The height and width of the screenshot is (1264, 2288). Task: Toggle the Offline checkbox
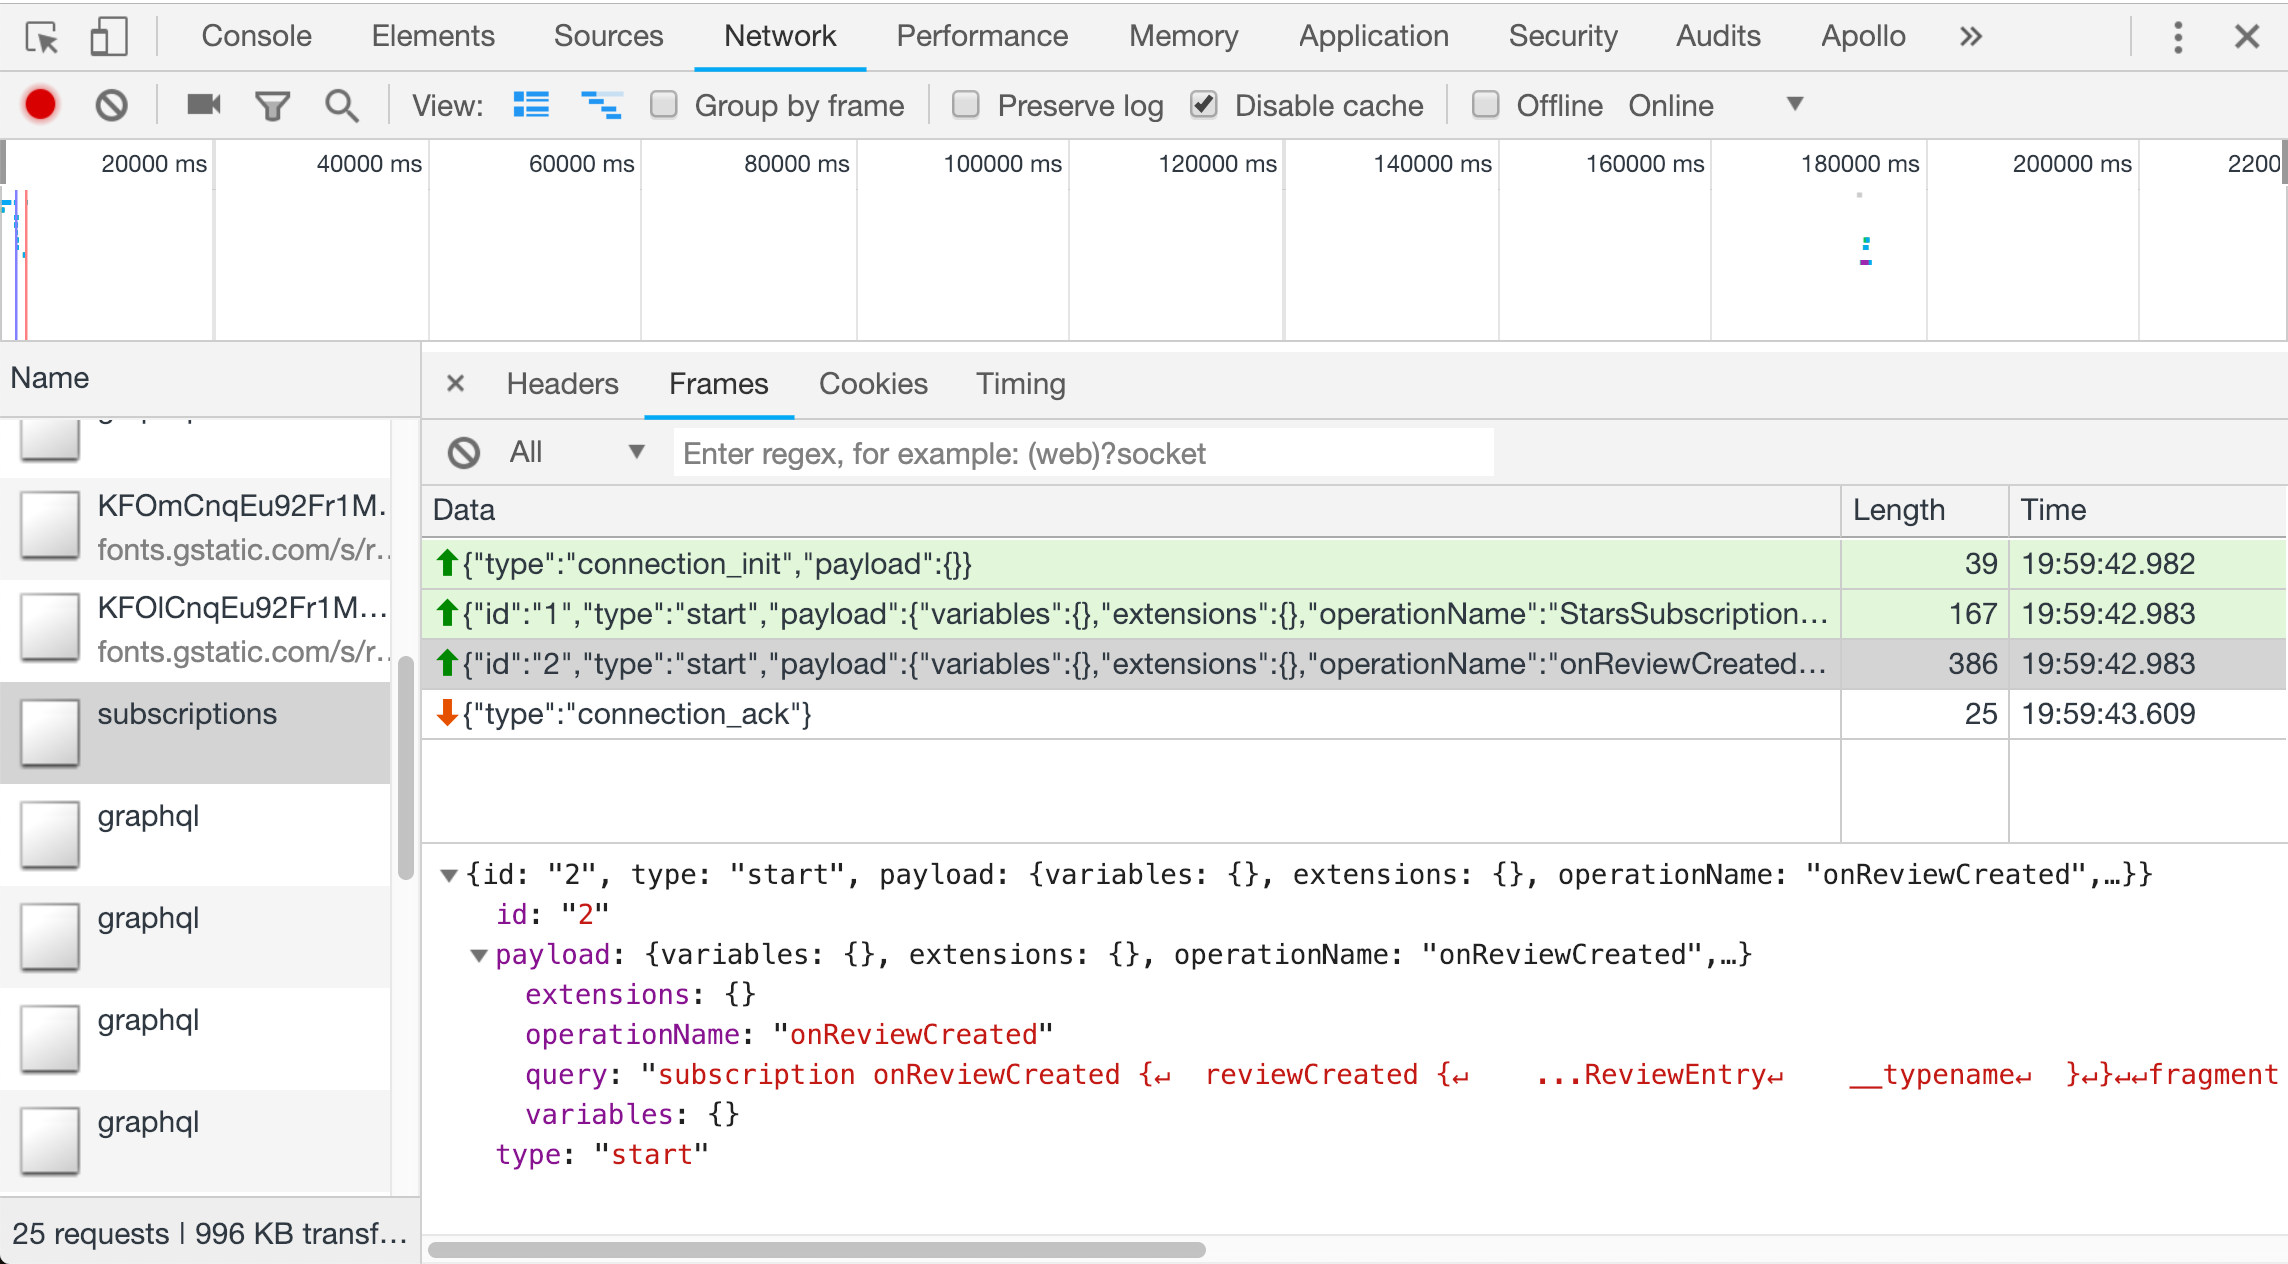click(x=1486, y=104)
